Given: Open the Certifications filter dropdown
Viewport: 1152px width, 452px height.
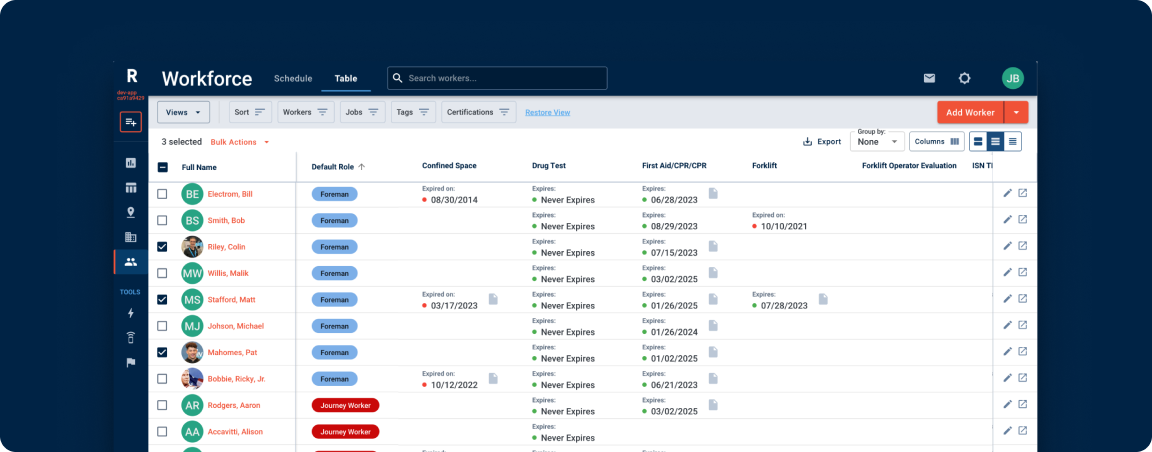Looking at the screenshot, I should pyautogui.click(x=478, y=112).
